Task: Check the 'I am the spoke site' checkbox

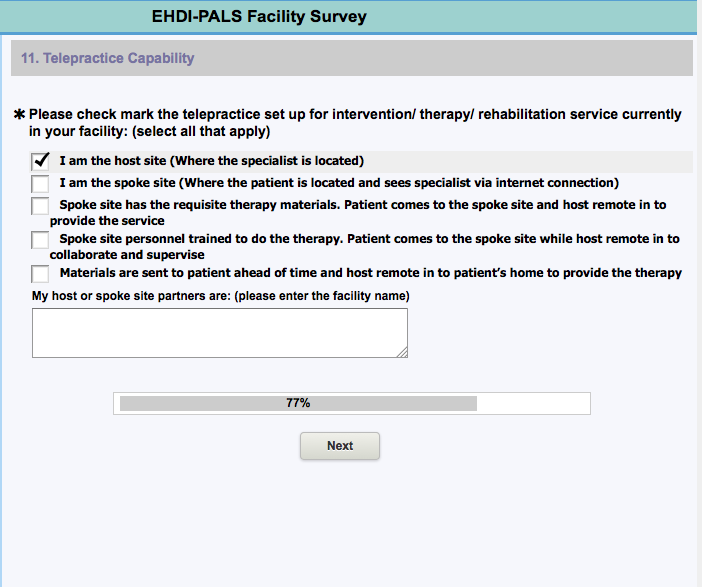Action: coord(40,184)
